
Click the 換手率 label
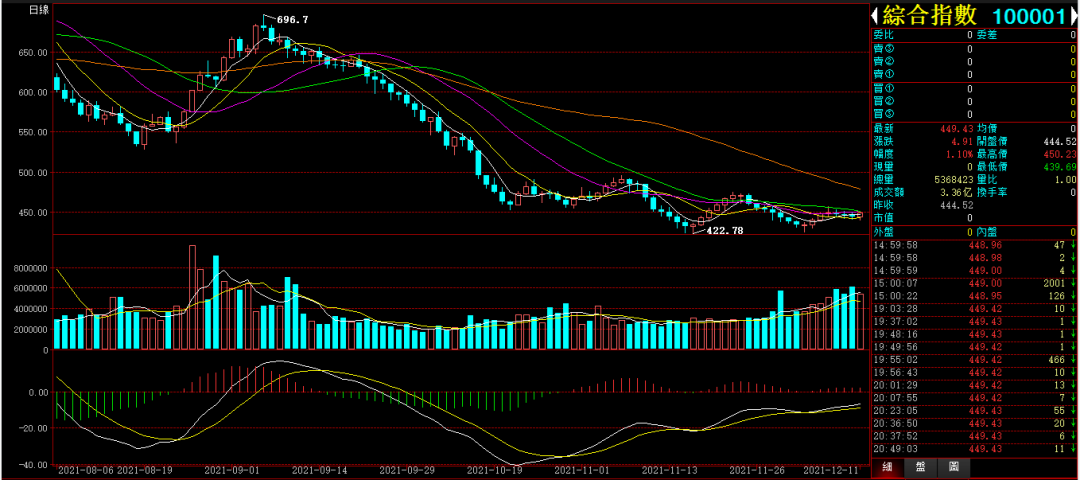(991, 193)
